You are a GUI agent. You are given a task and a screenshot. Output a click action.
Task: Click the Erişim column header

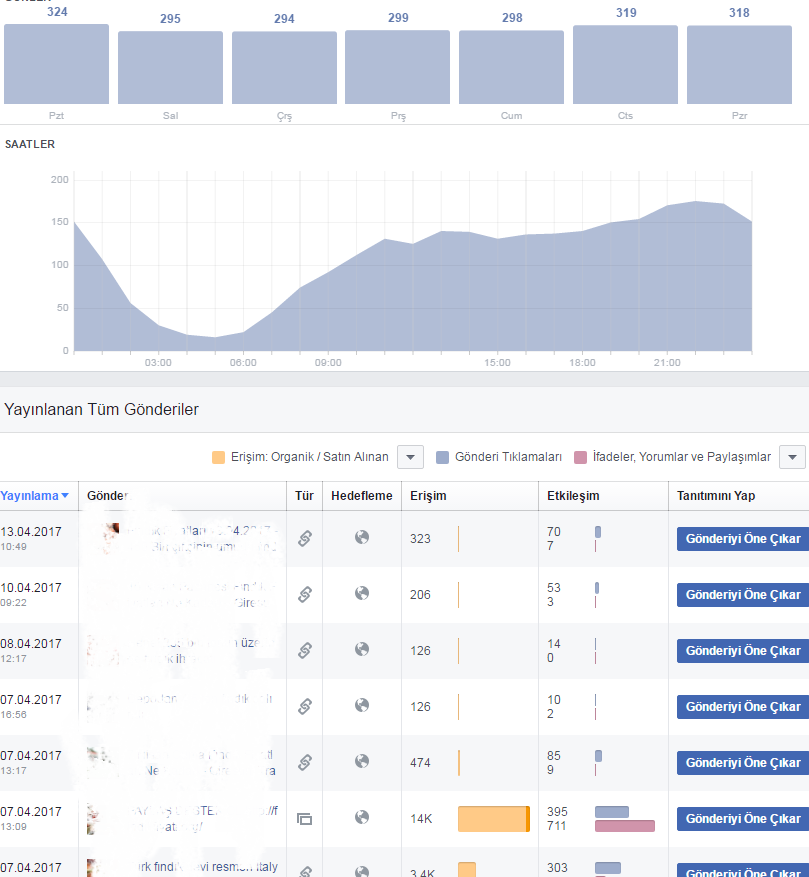(x=428, y=496)
